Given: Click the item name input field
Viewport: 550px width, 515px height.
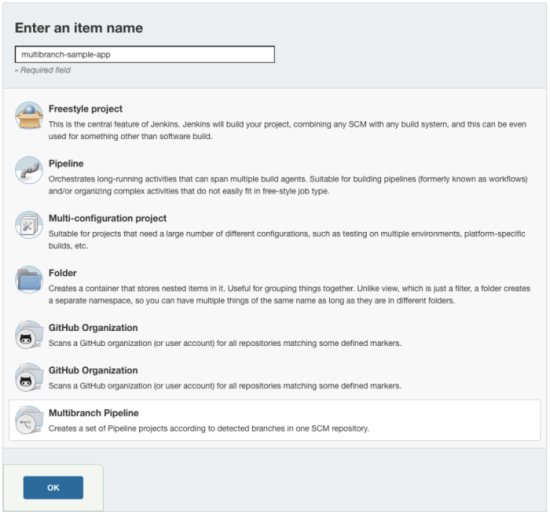Looking at the screenshot, I should tap(145, 54).
